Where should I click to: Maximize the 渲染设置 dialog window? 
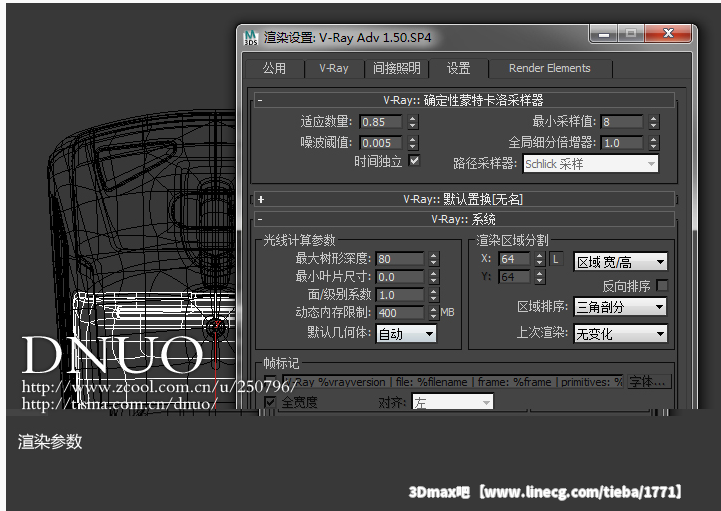tap(631, 34)
